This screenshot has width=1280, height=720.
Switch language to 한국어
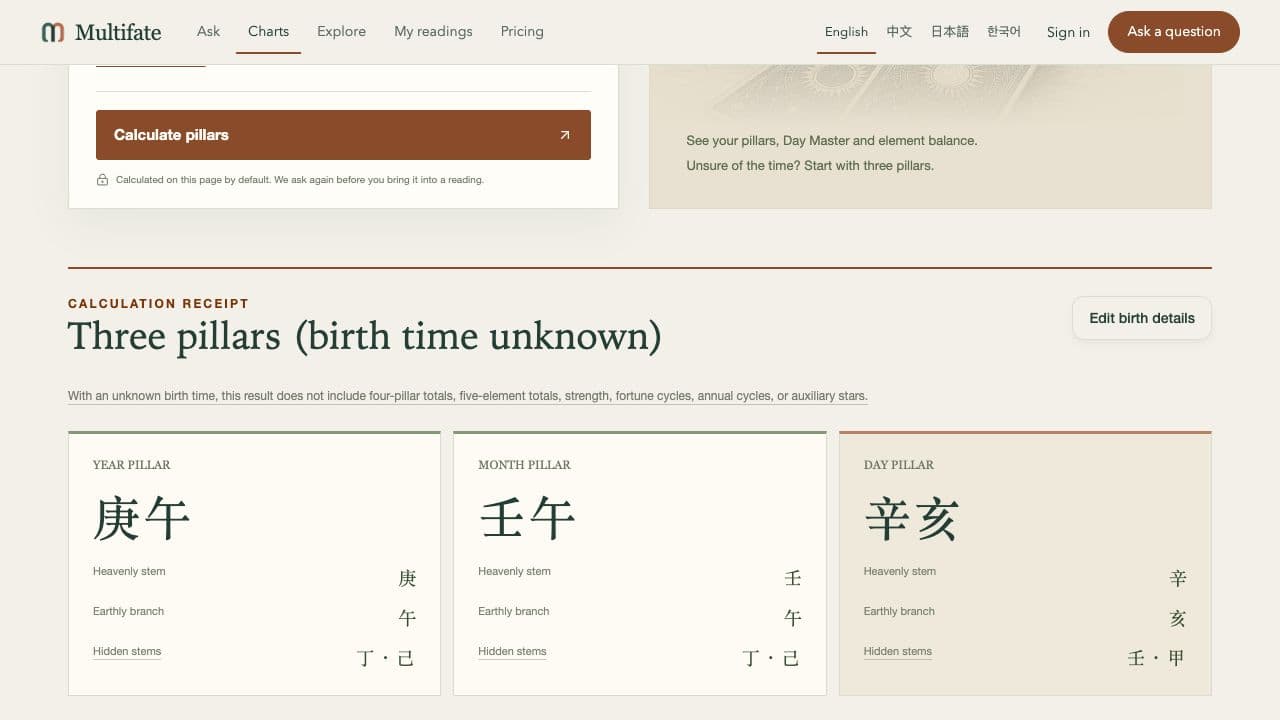pyautogui.click(x=1004, y=32)
